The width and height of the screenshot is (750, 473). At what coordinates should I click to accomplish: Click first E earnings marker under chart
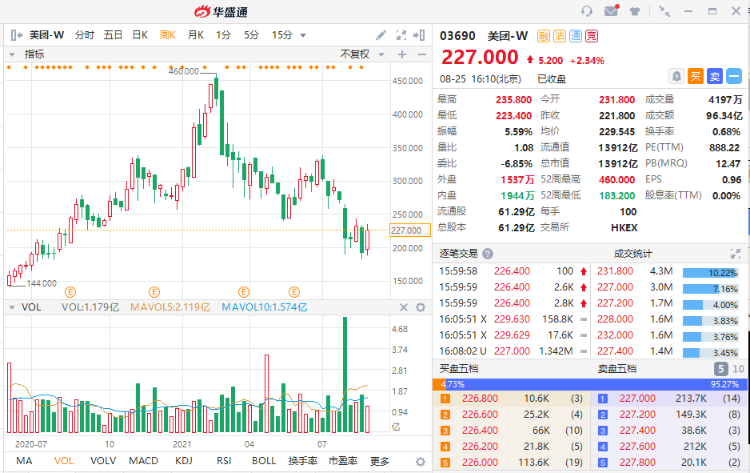click(70, 292)
